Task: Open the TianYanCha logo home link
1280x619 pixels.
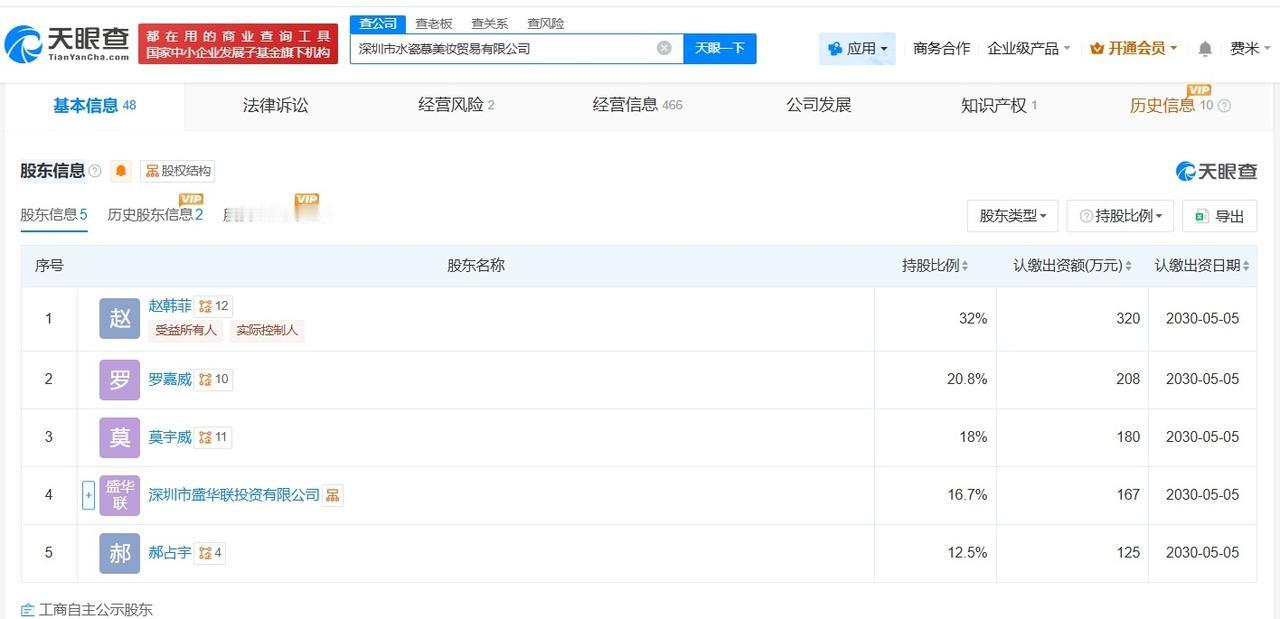Action: 67,43
